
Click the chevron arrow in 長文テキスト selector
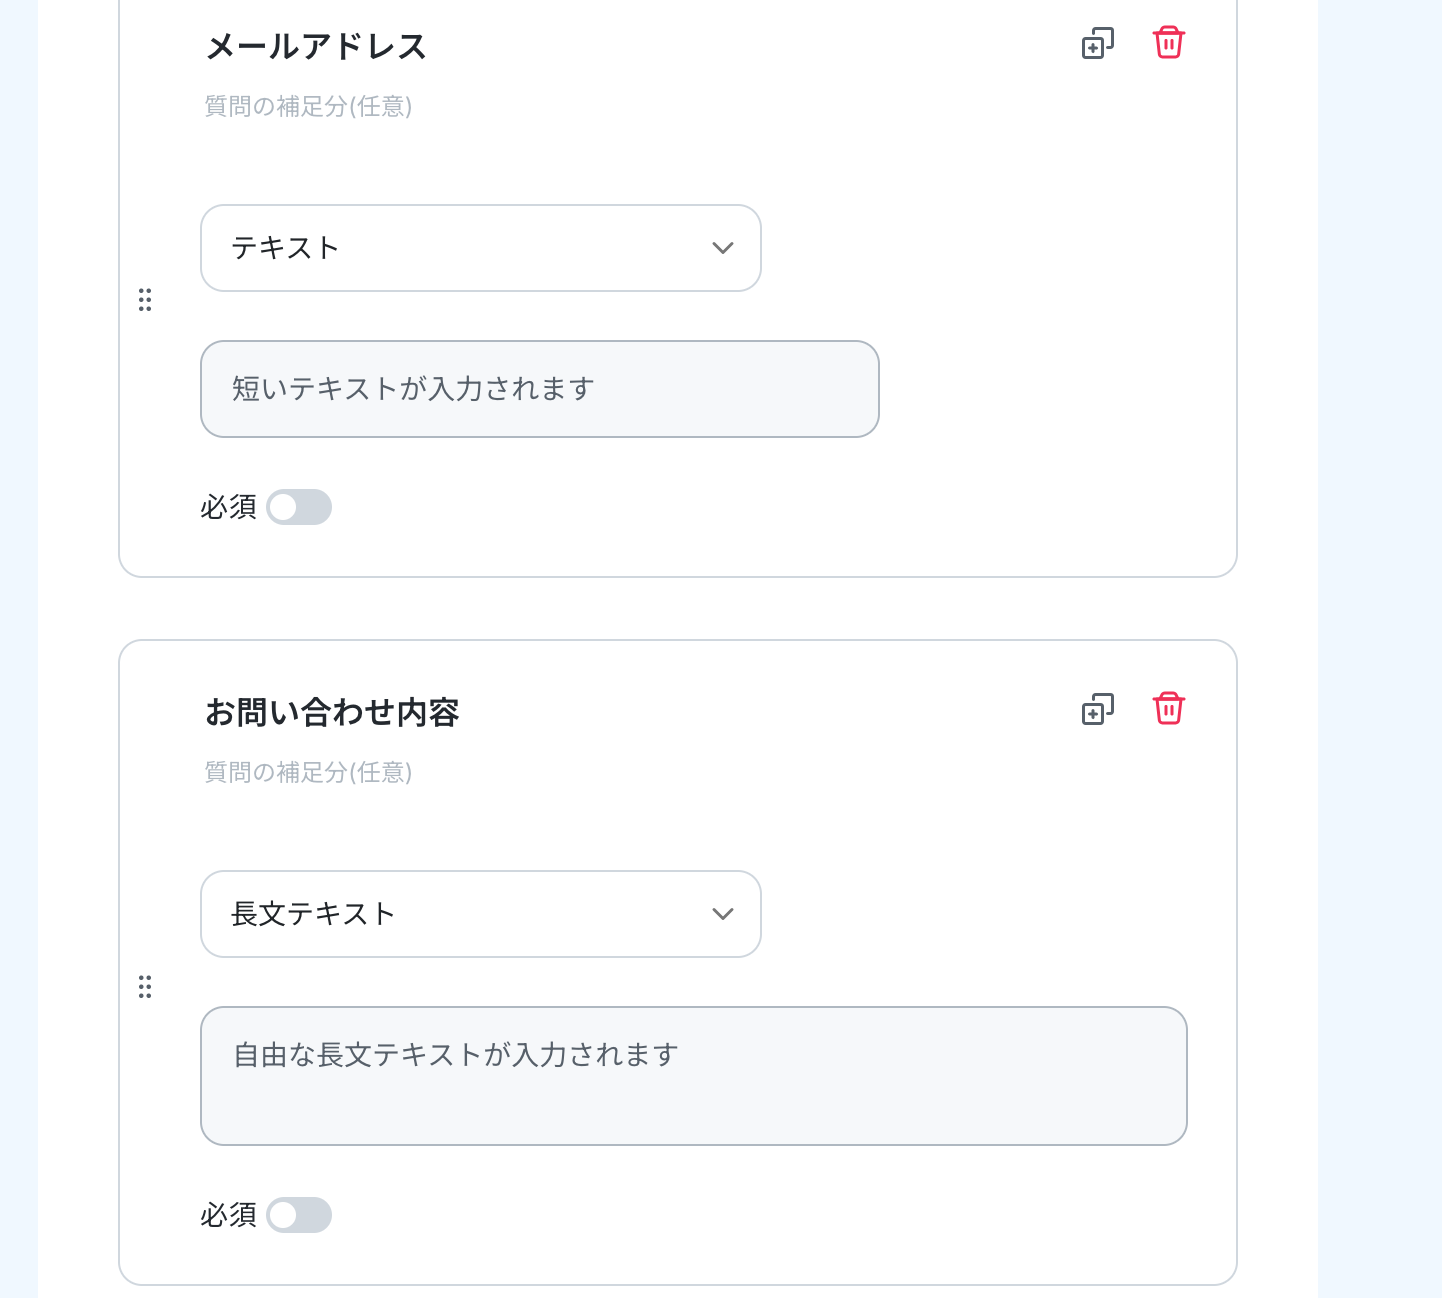(723, 914)
